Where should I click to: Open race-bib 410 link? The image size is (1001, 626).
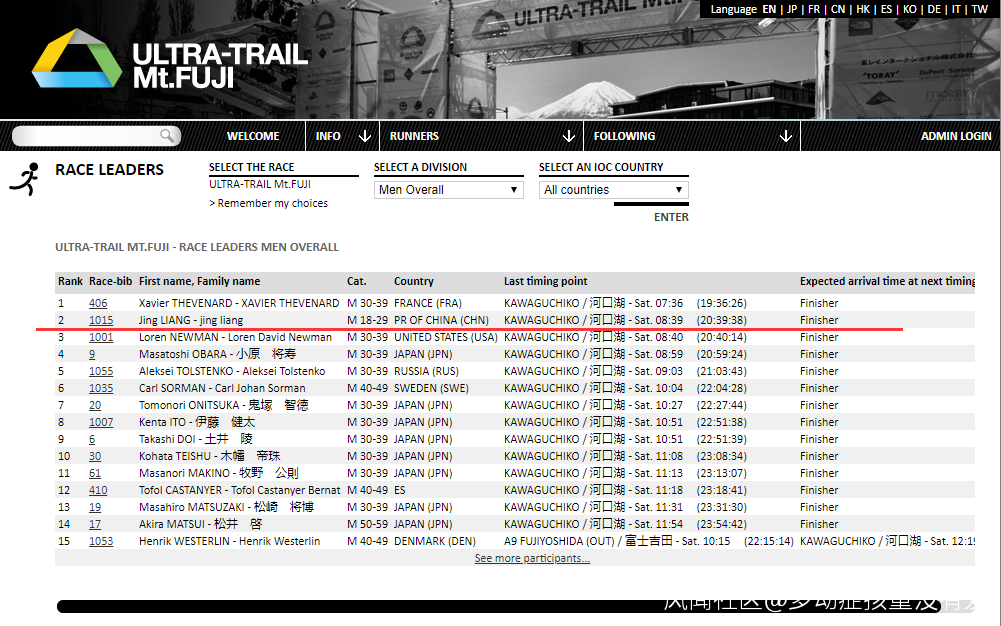click(98, 490)
